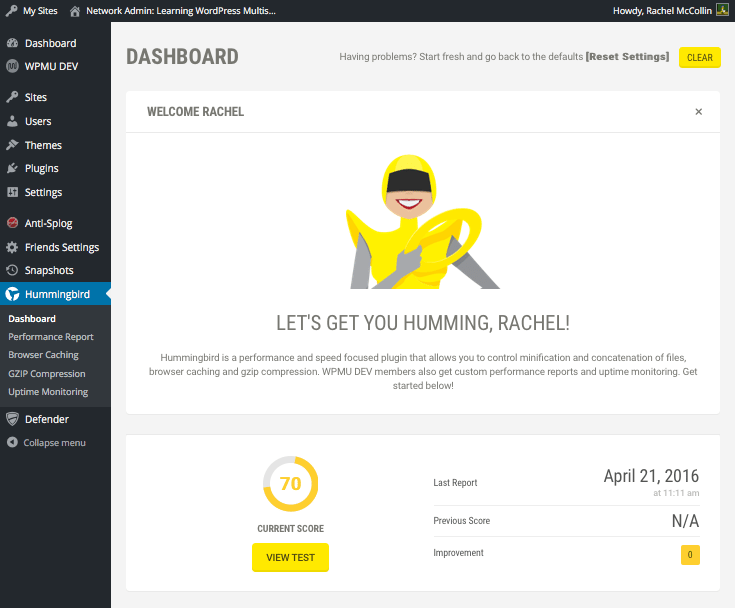
Task: Click the Themes brush icon
Action: coord(13,145)
